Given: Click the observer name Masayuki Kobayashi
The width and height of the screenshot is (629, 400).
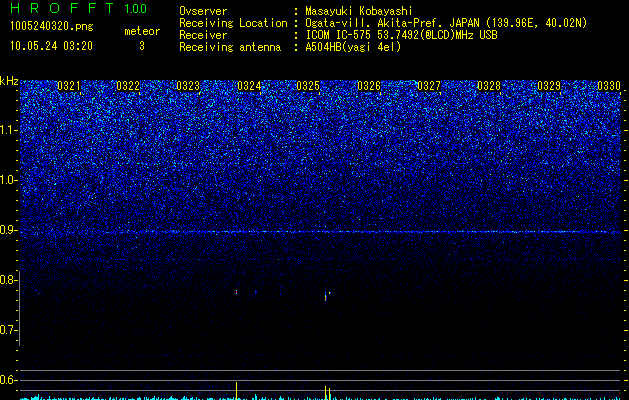Looking at the screenshot, I should (x=359, y=11).
